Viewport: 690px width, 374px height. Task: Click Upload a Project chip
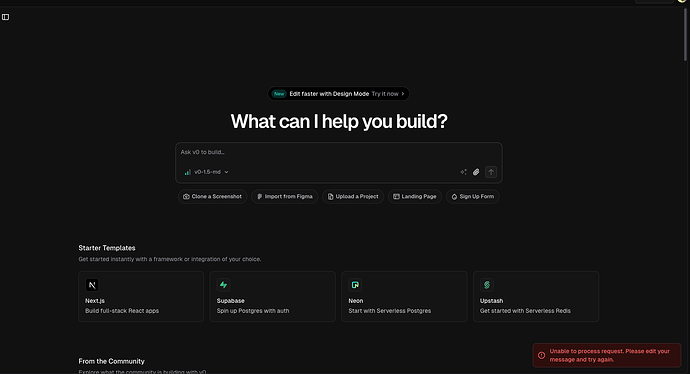coord(353,197)
